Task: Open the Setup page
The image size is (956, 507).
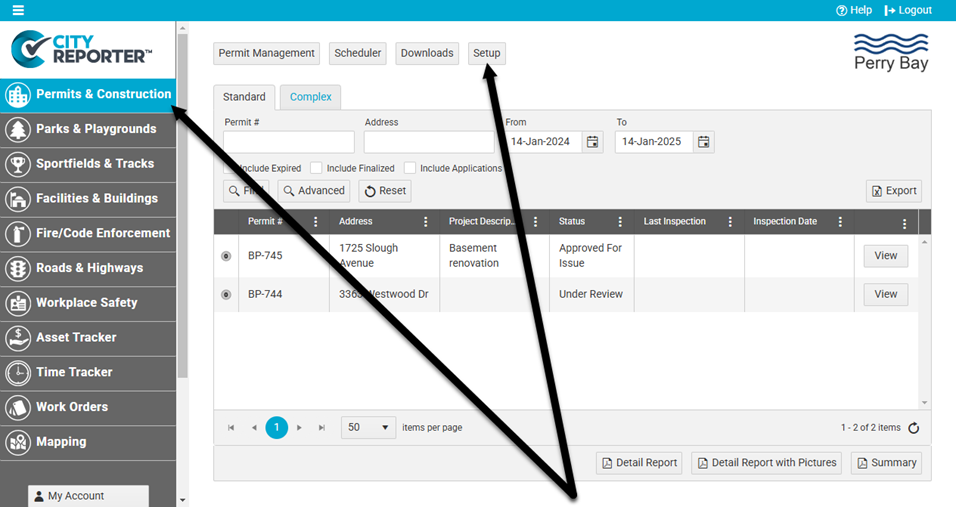Action: coord(487,53)
